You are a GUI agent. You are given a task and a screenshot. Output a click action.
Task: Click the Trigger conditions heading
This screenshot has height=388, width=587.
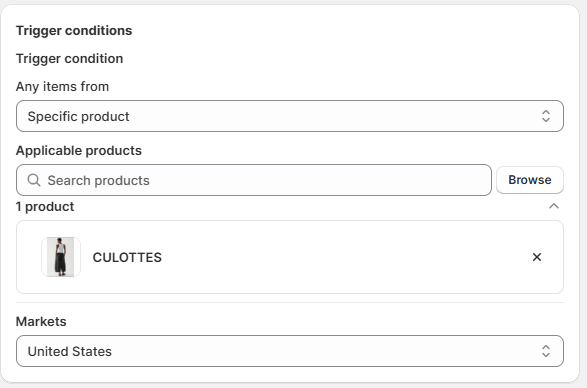74,30
